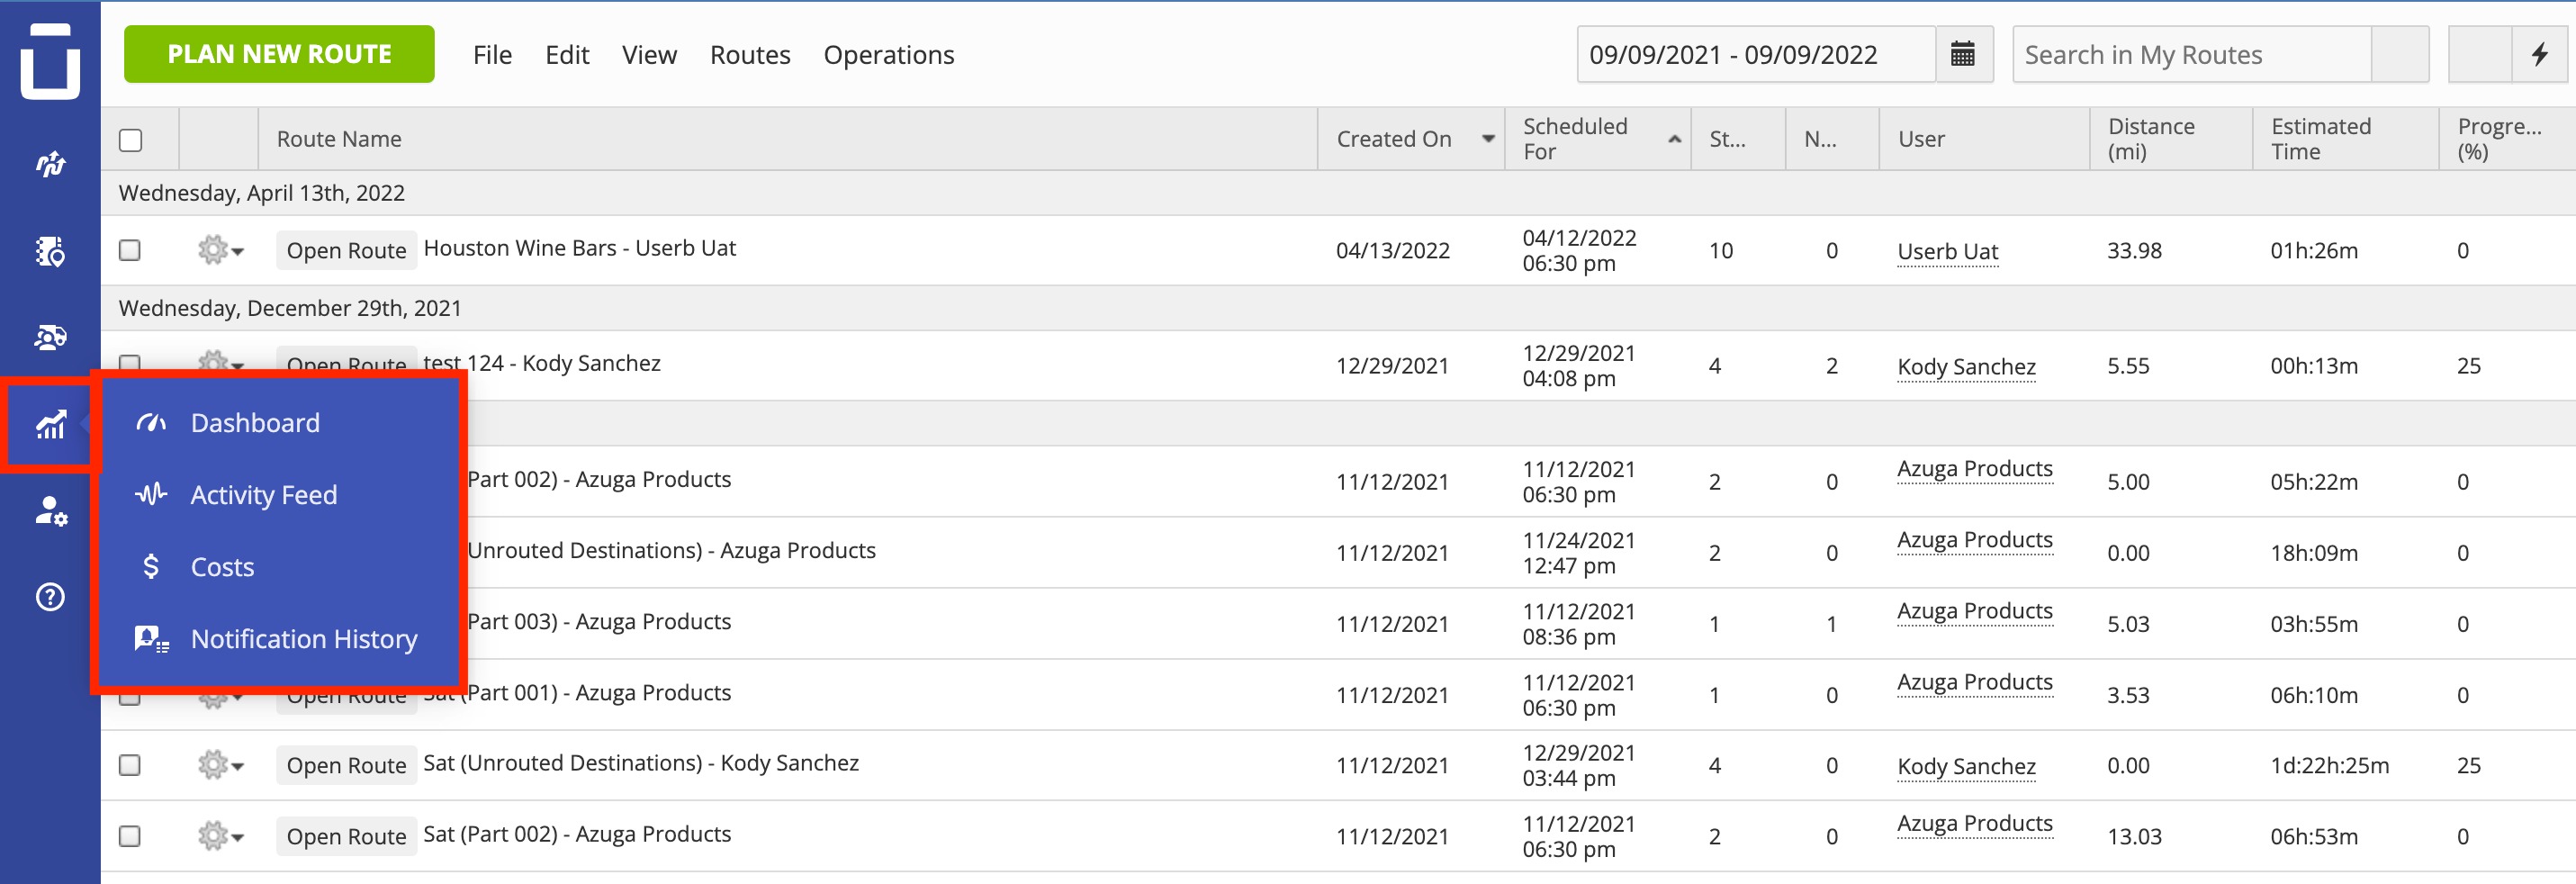Click the Distance (mi) column header

tap(2170, 139)
